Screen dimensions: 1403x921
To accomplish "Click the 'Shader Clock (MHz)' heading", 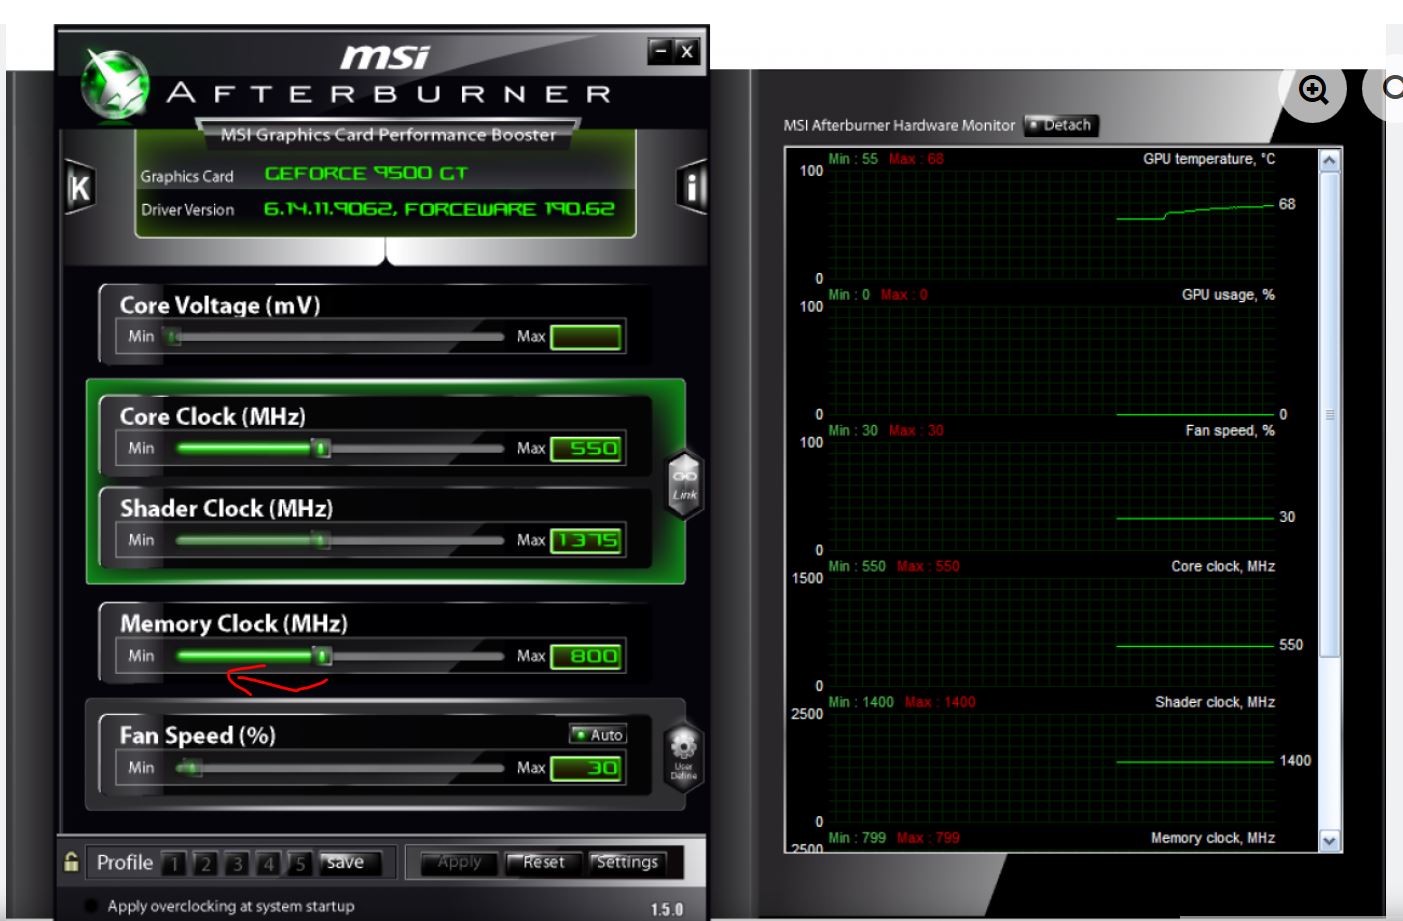I will pyautogui.click(x=226, y=508).
